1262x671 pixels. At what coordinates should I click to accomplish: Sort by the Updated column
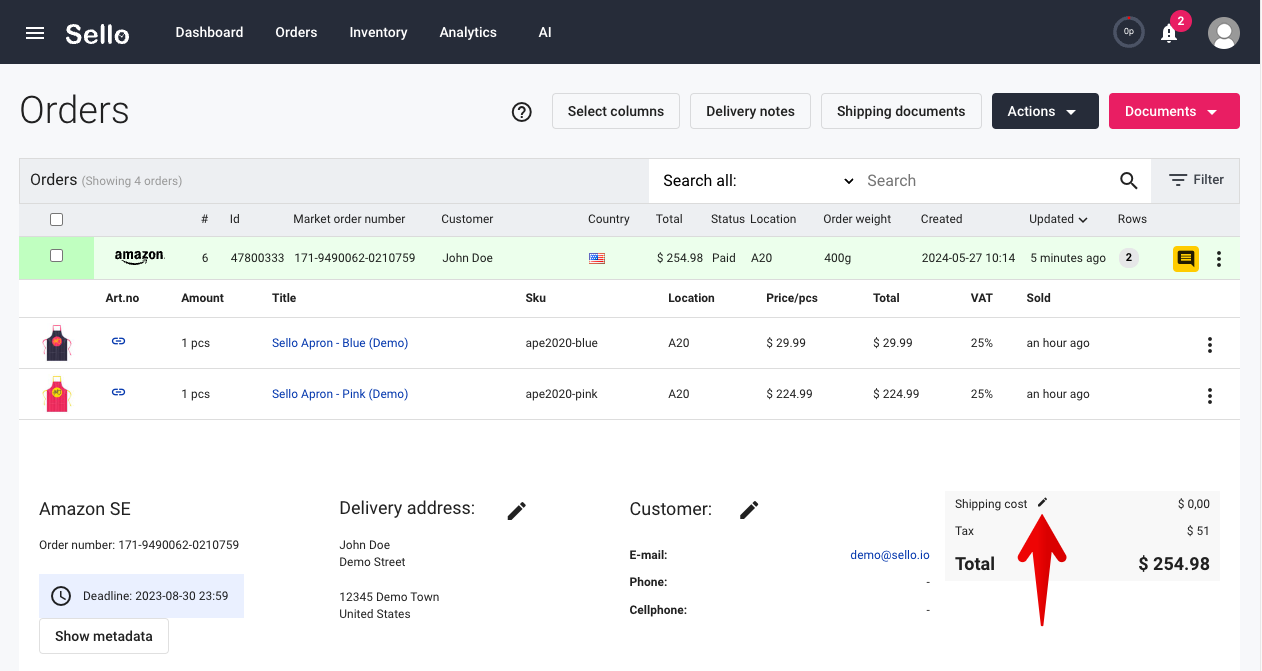(x=1058, y=219)
